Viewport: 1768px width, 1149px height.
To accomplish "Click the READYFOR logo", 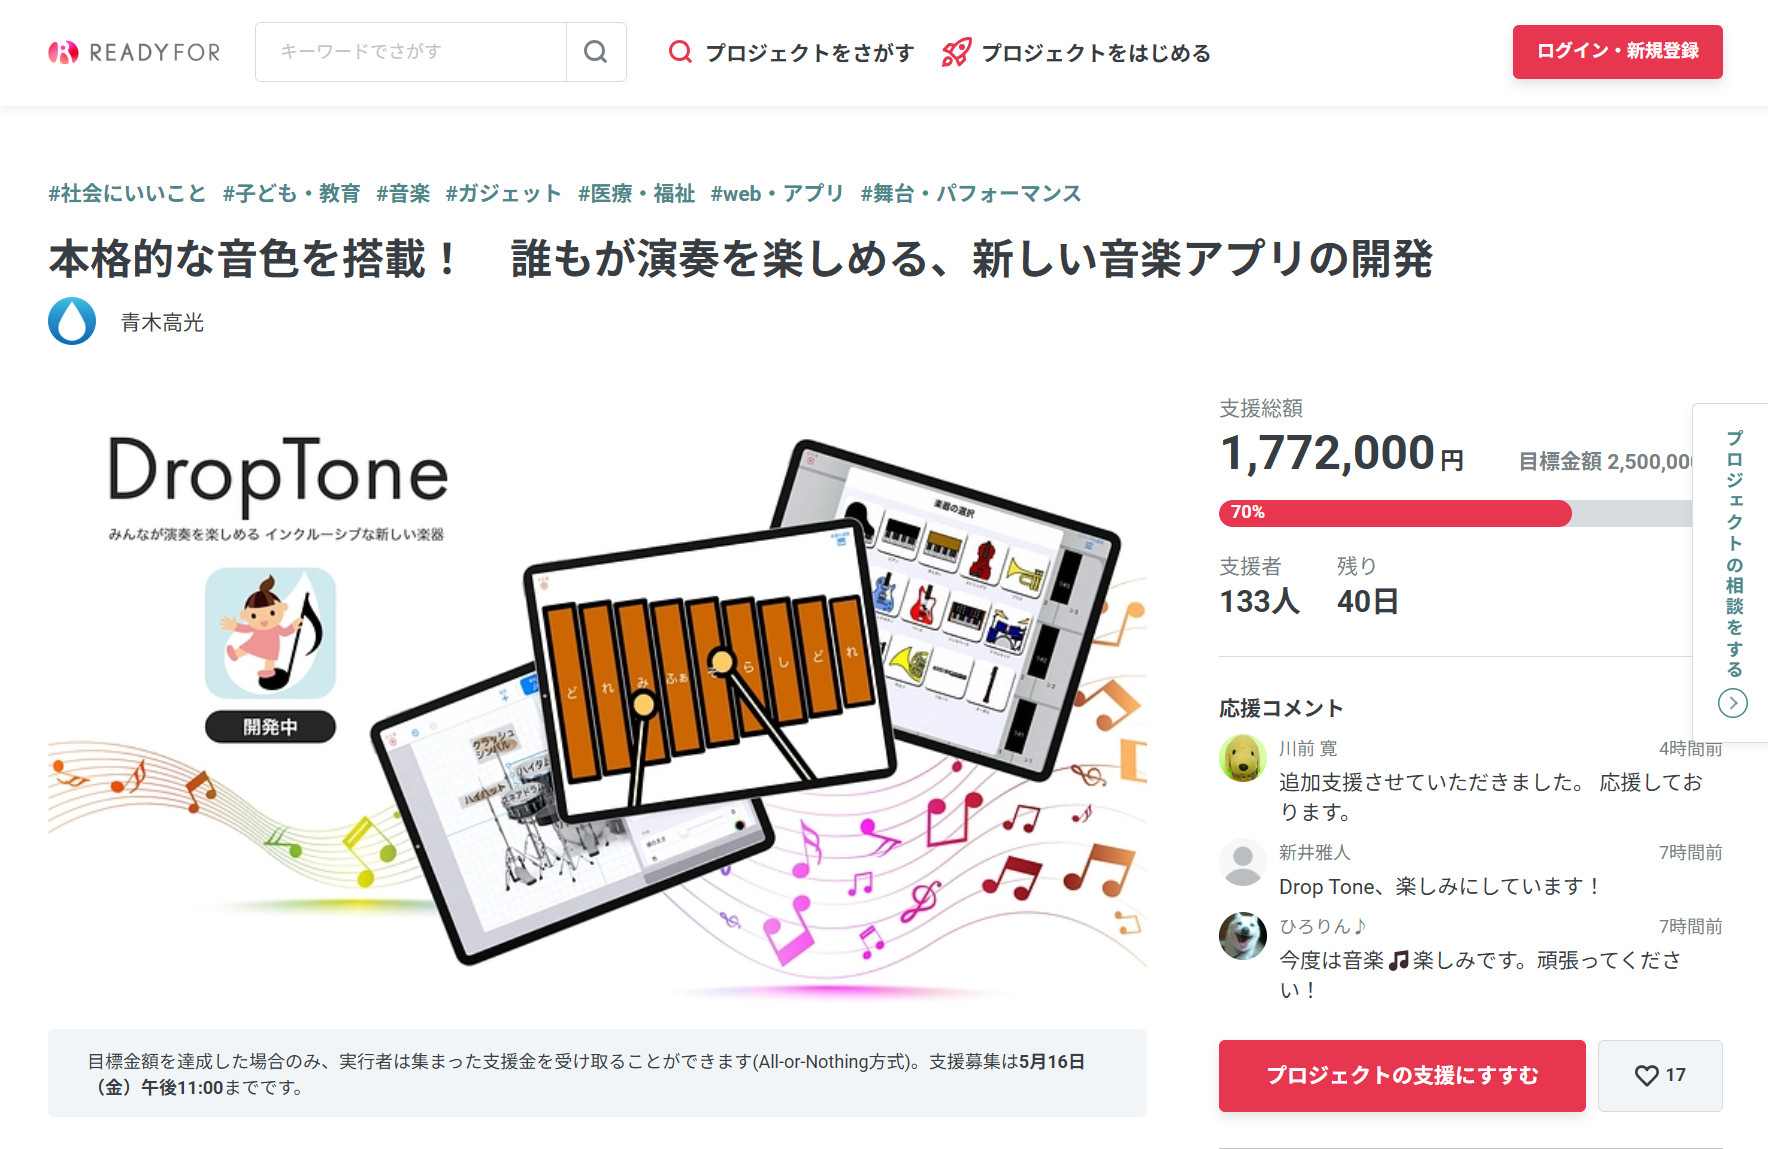I will [x=134, y=52].
